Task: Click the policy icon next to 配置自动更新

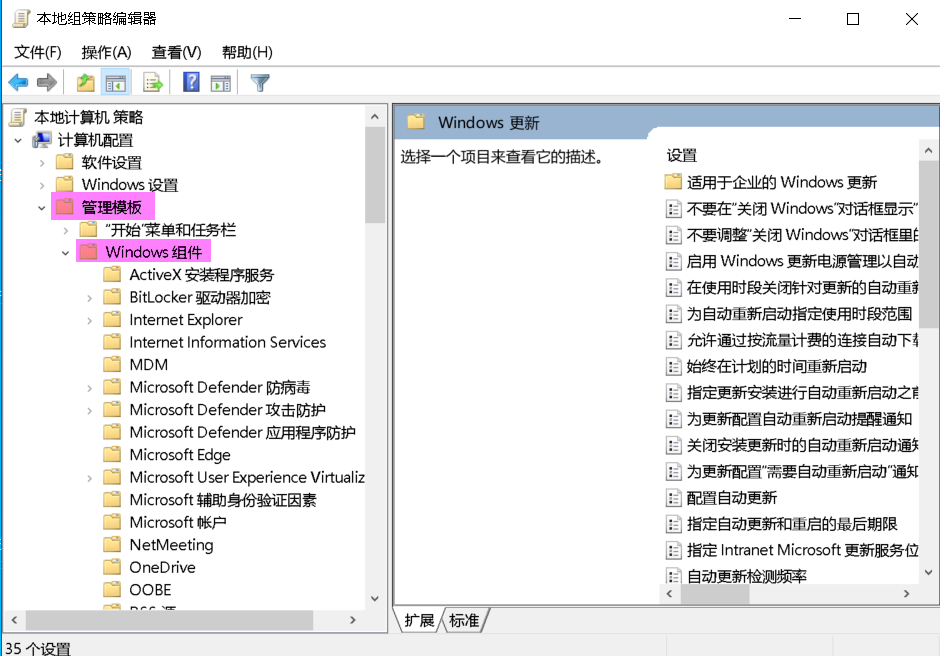Action: 673,498
